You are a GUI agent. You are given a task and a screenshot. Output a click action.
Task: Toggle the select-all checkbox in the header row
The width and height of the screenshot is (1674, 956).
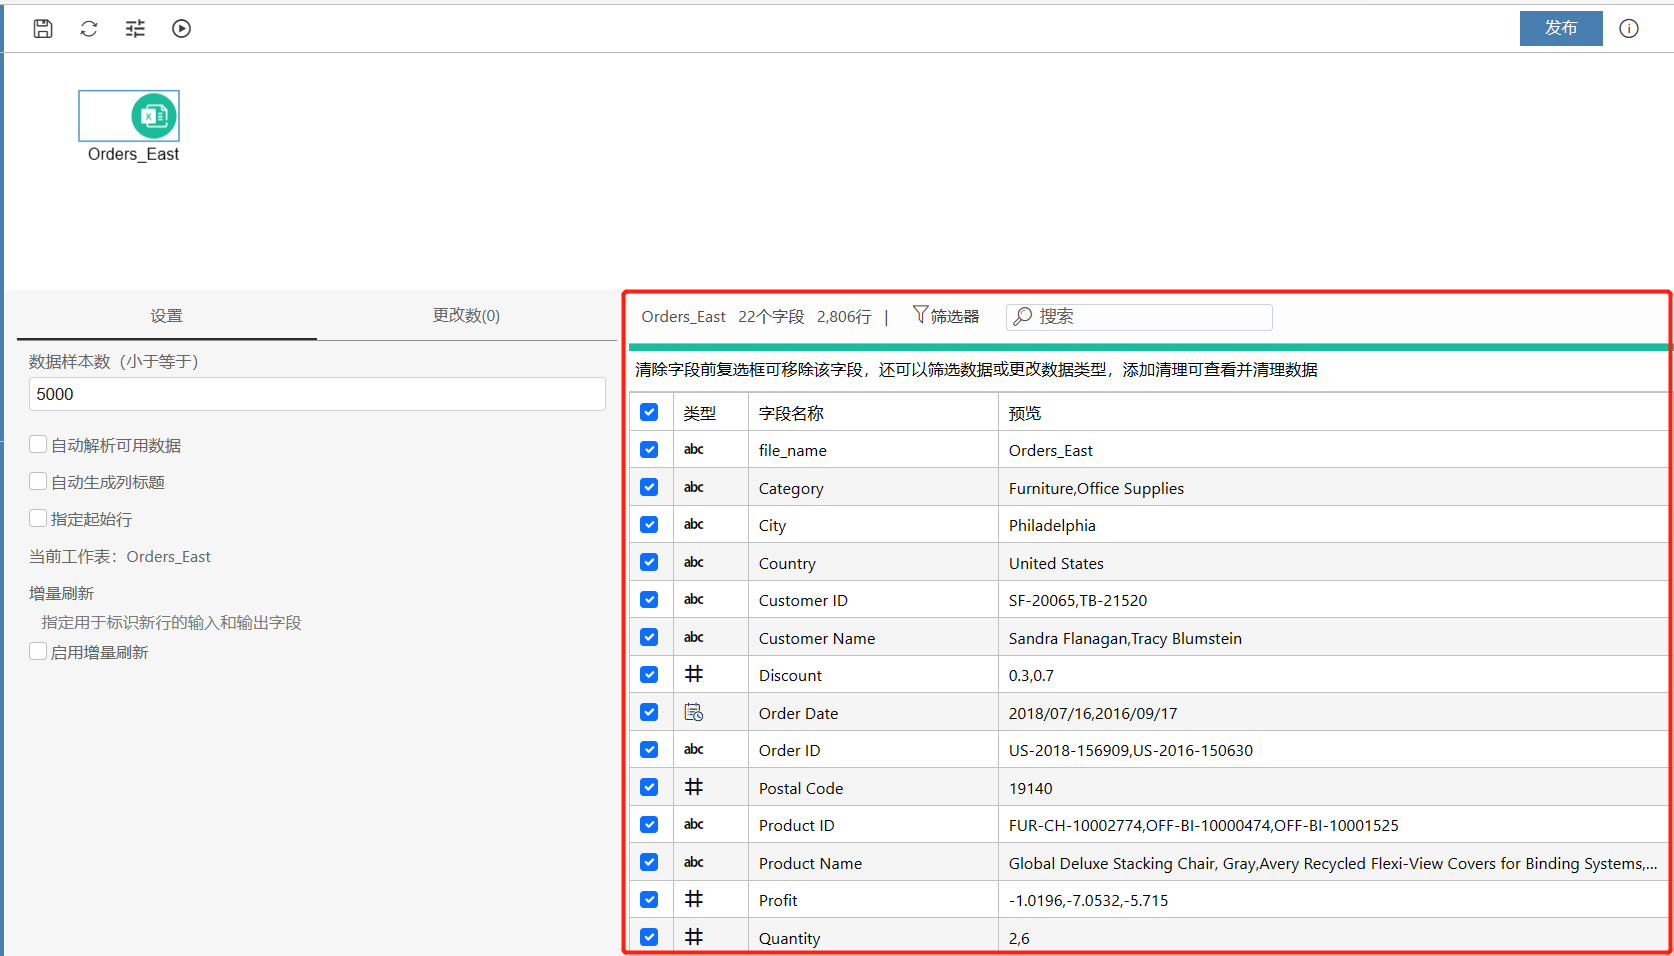click(649, 412)
